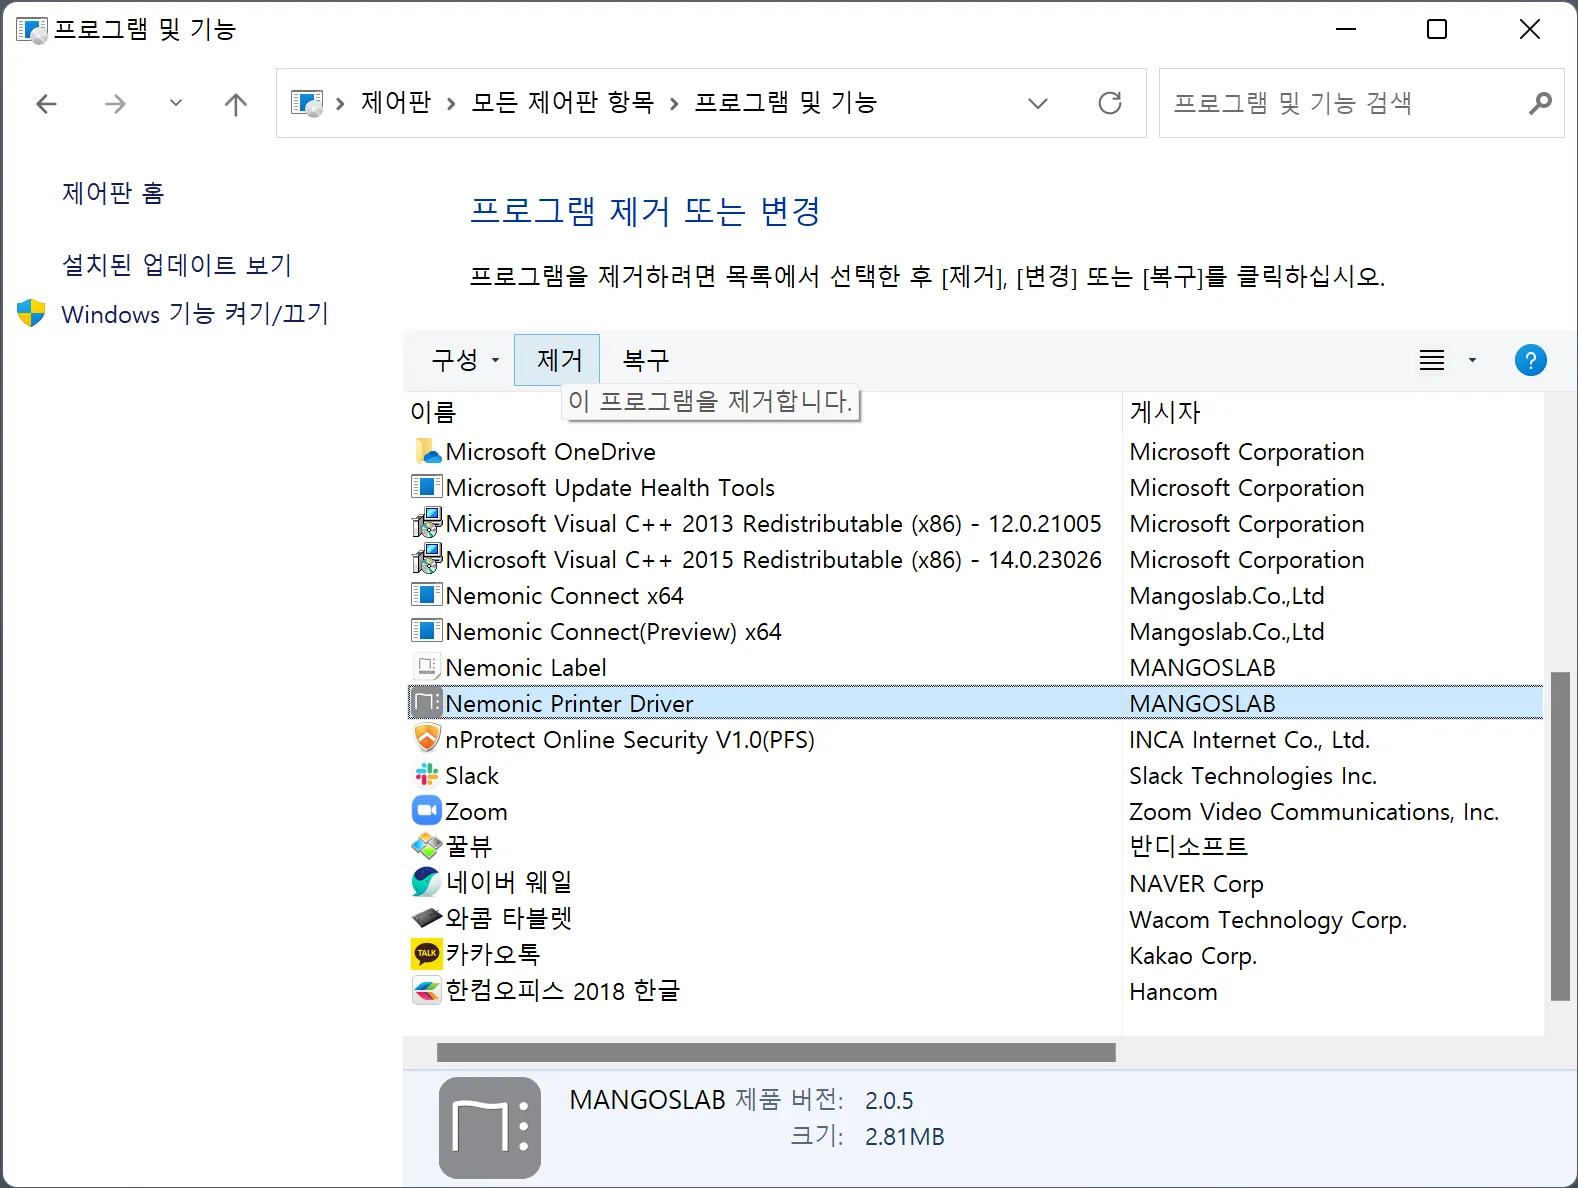Image resolution: width=1578 pixels, height=1188 pixels.
Task: Click the horizontal scrollbar thumb
Action: [x=776, y=1052]
